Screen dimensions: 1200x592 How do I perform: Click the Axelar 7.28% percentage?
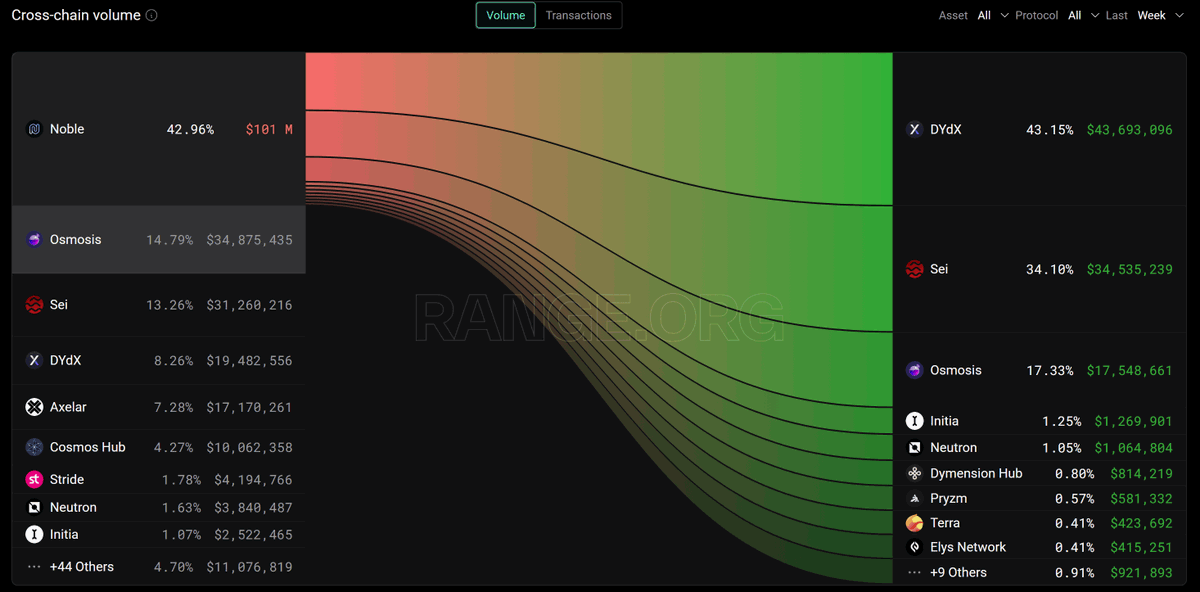(173, 407)
